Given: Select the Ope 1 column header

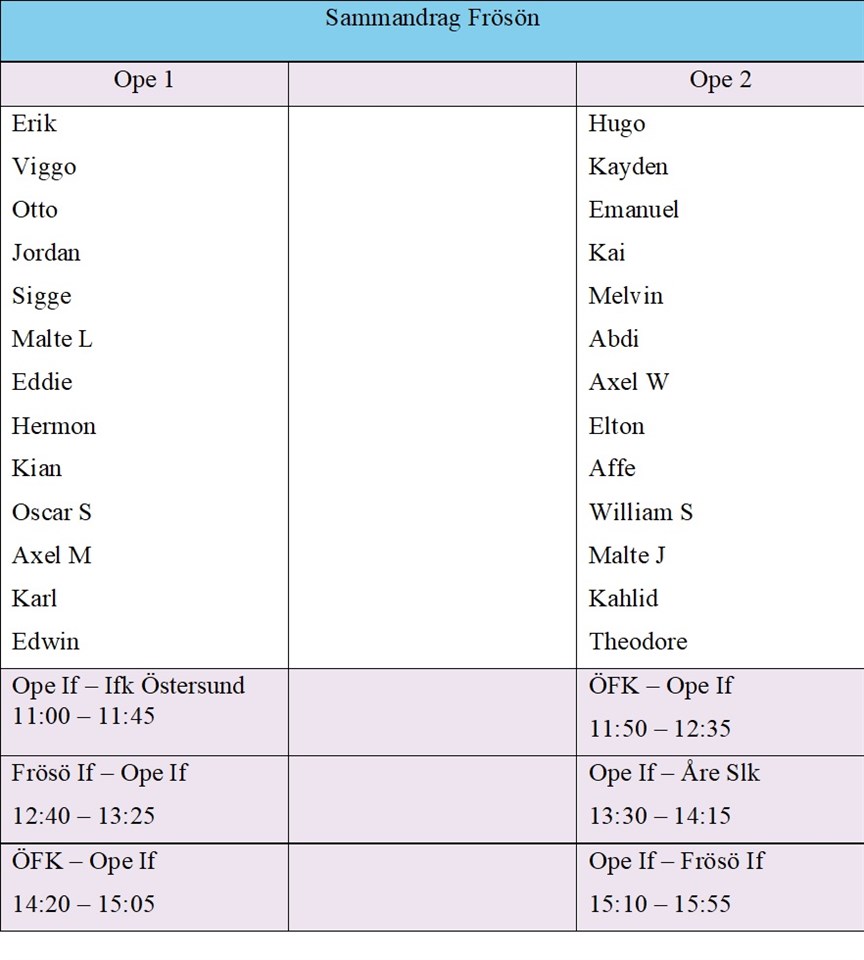Looking at the screenshot, I should 144,81.
